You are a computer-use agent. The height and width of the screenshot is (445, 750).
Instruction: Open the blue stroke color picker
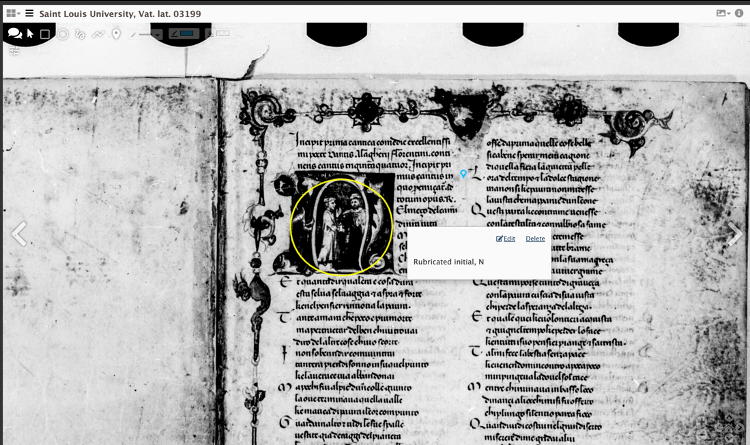point(184,33)
